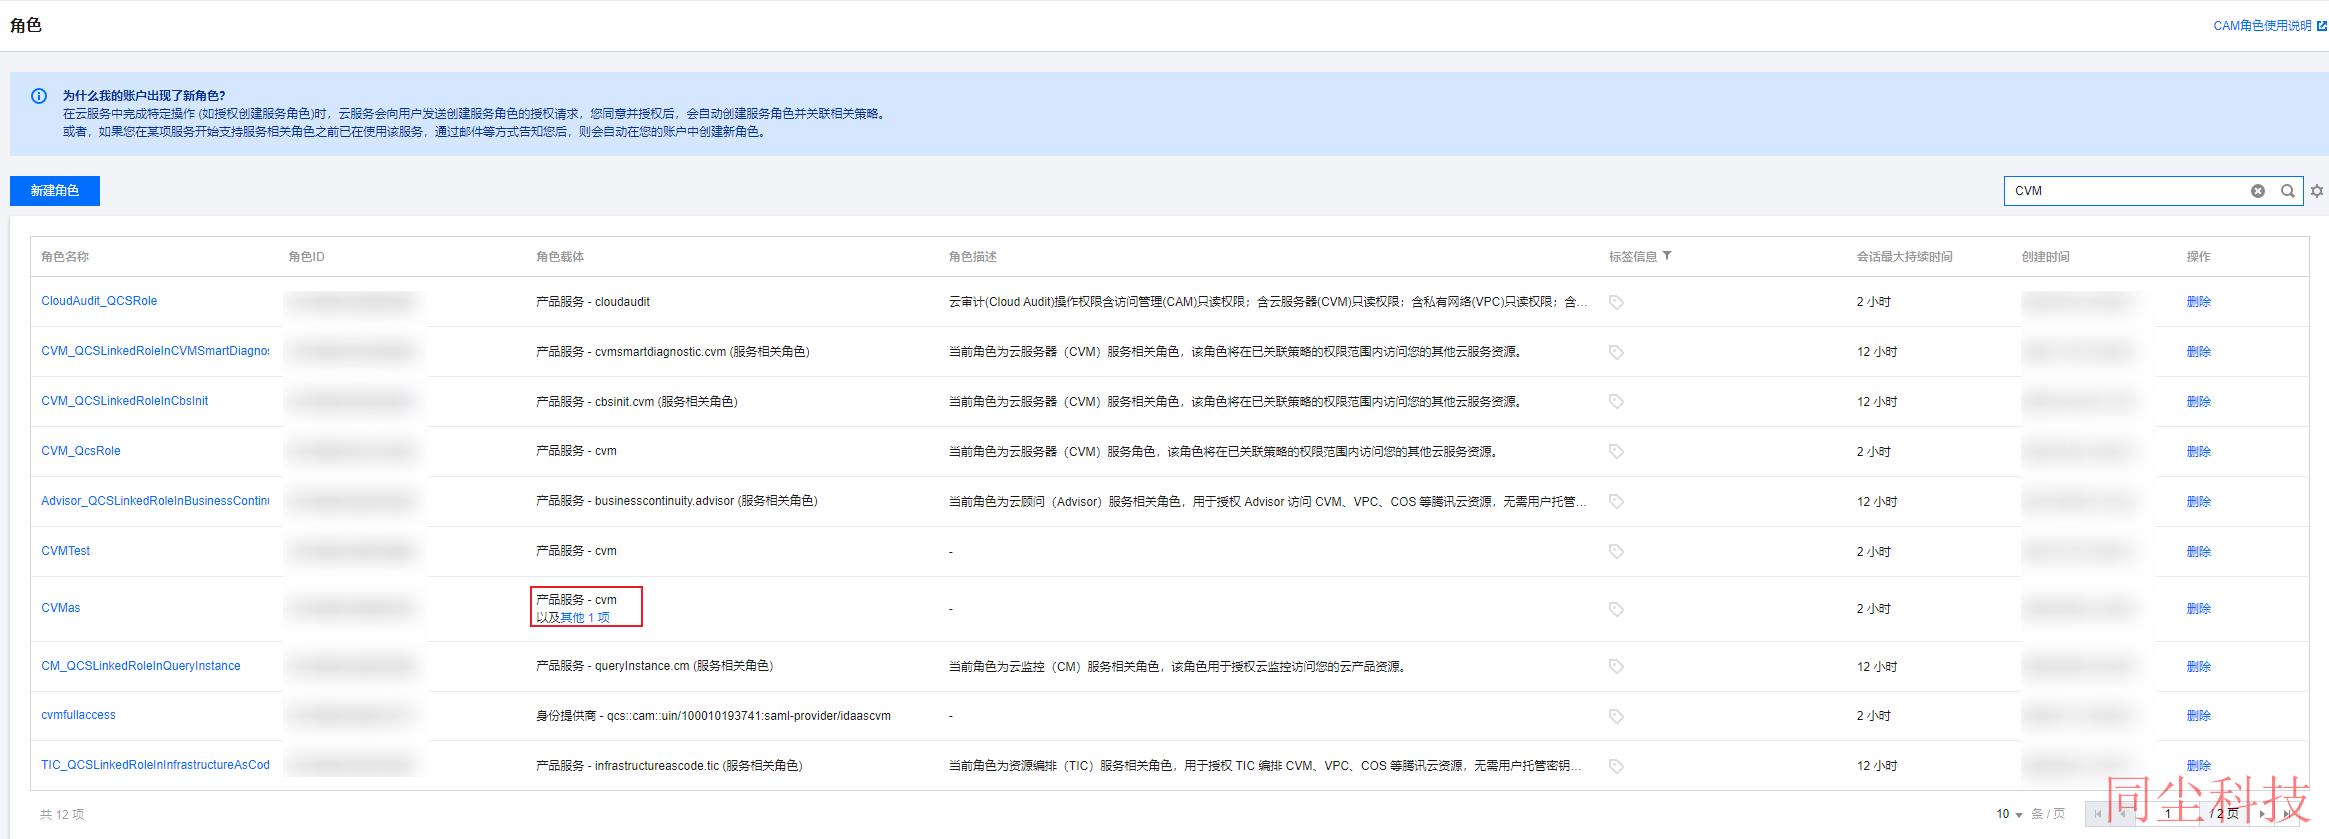Open the CVM_QCSLinkedRoleInCbsInit role
2329x839 pixels.
pos(125,401)
